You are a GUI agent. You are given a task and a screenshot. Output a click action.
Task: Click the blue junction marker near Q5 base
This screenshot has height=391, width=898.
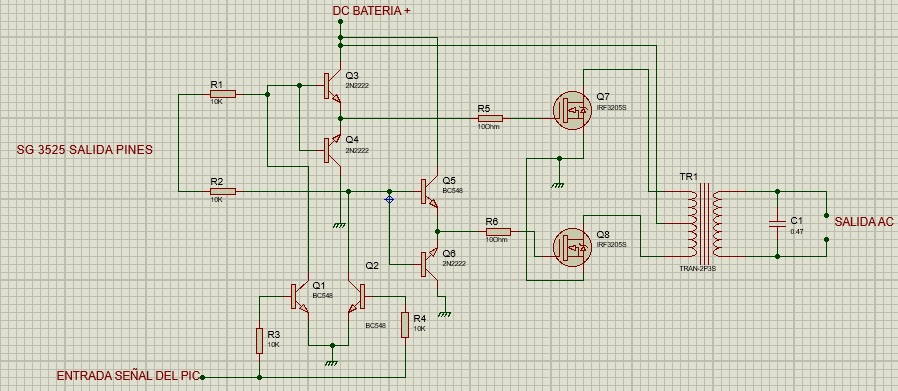coord(389,199)
